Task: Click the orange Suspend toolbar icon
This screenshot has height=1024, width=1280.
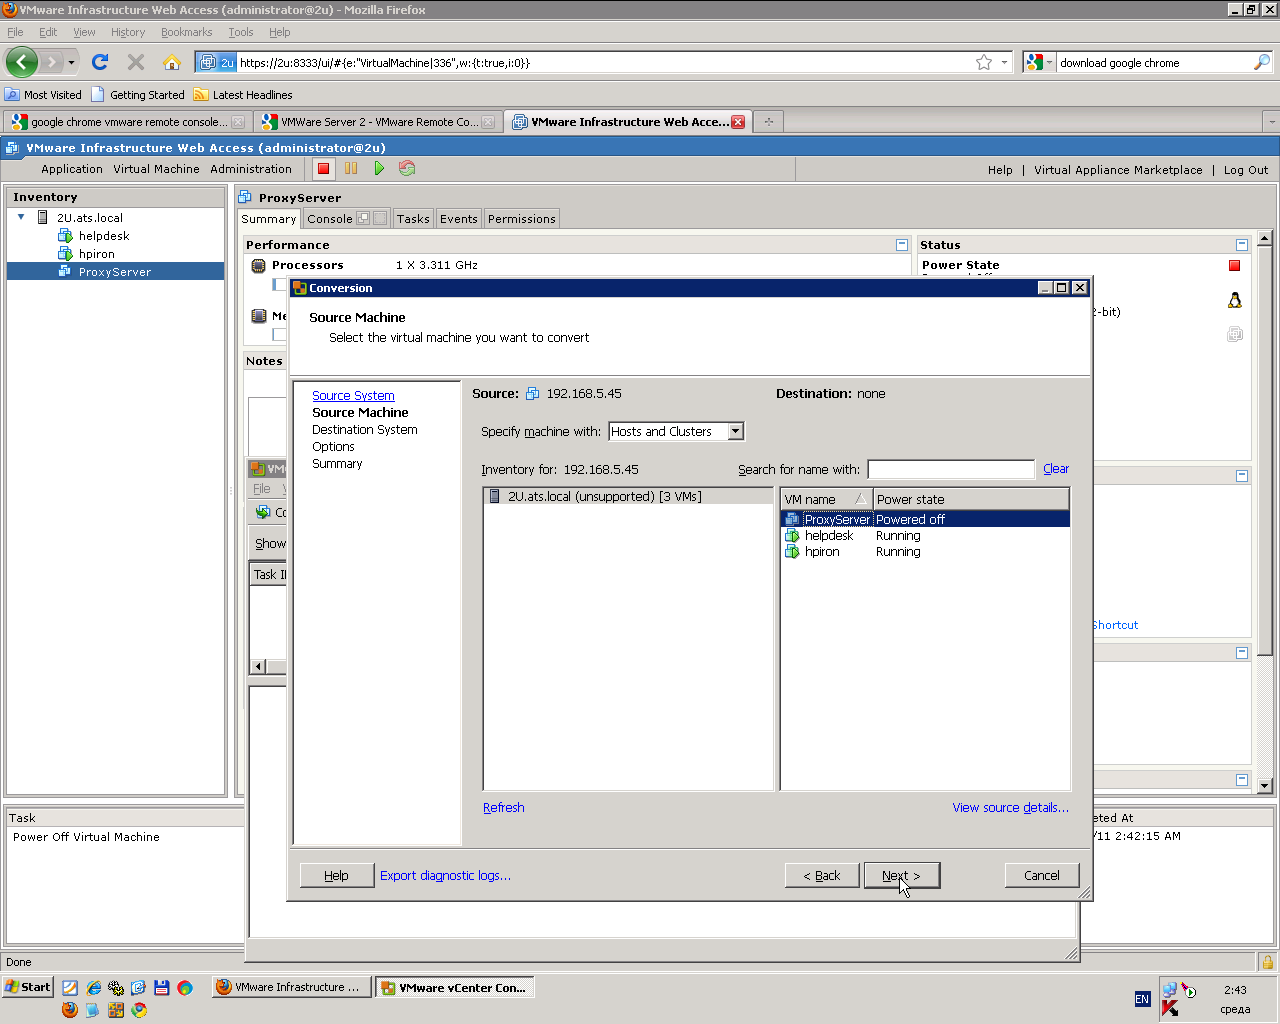Action: point(351,169)
